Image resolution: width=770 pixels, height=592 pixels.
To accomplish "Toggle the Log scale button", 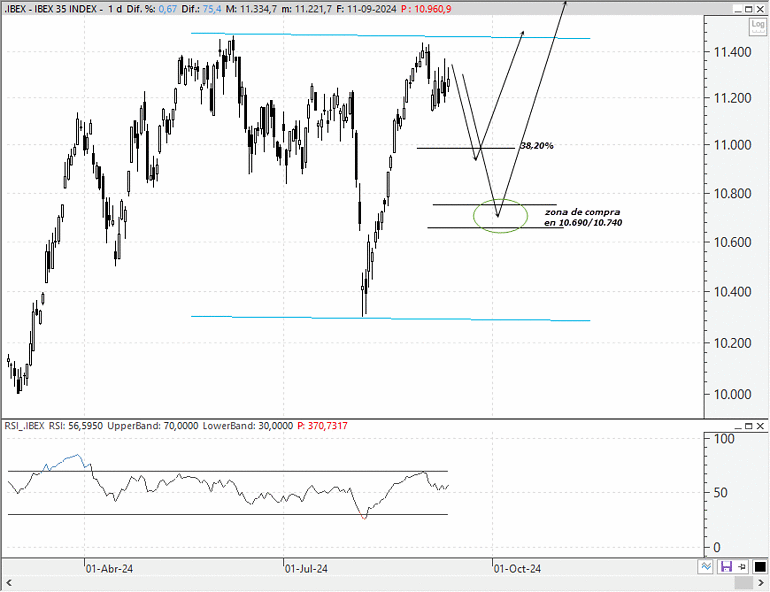I will (758, 26).
